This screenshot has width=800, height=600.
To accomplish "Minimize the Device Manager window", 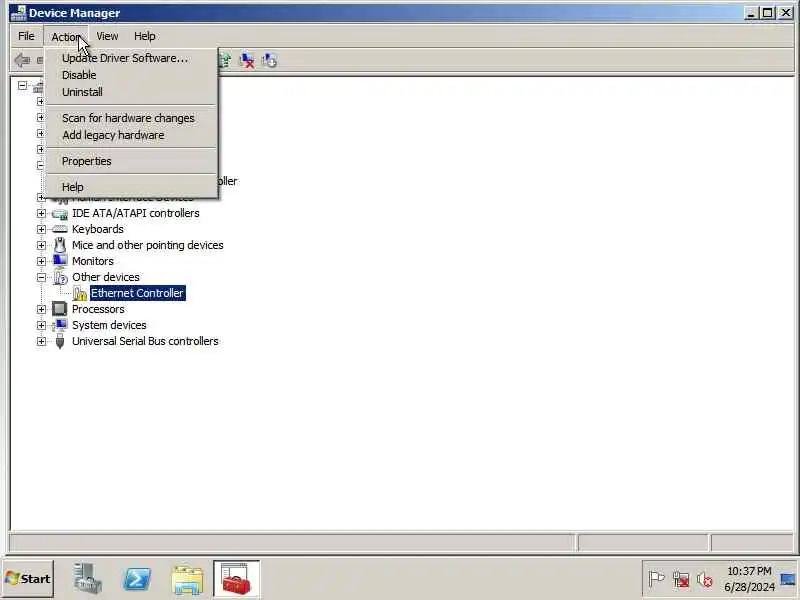I will point(751,13).
